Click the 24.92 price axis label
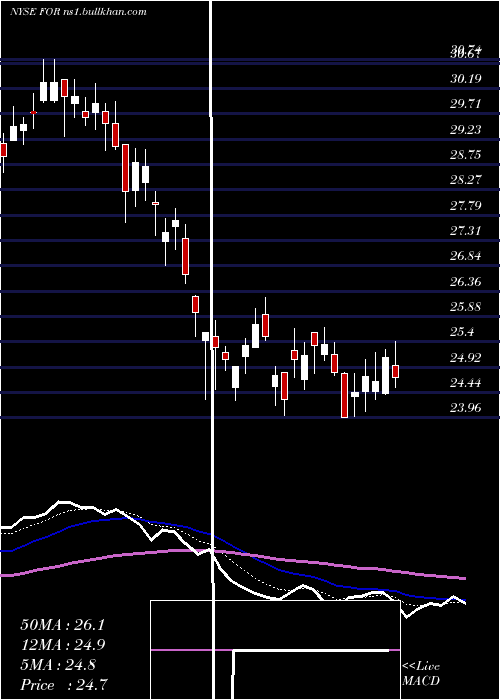The width and height of the screenshot is (500, 700). pos(466,358)
